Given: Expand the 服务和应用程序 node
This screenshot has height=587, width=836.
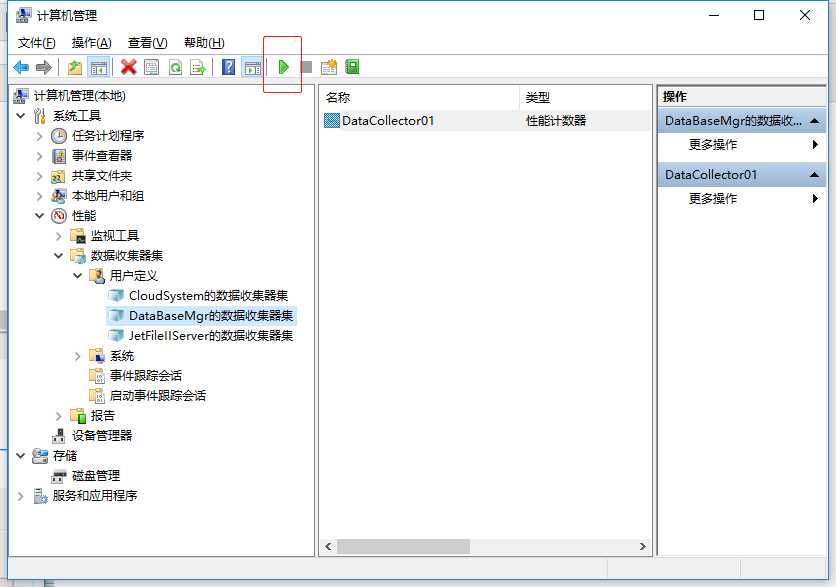Looking at the screenshot, I should [x=21, y=496].
